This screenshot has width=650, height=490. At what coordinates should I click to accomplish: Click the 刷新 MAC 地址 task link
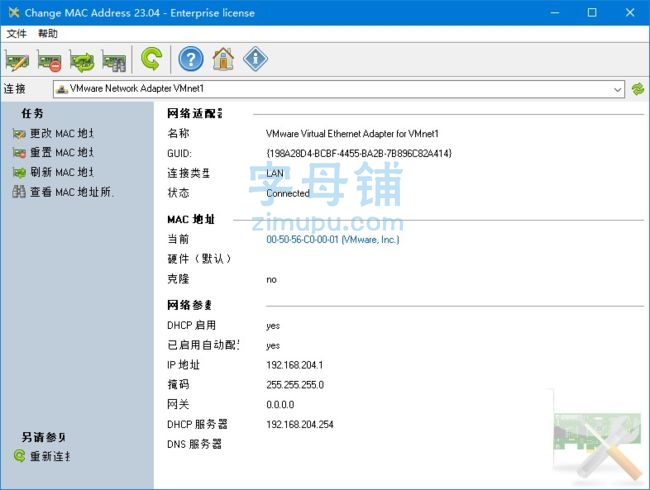pyautogui.click(x=62, y=172)
